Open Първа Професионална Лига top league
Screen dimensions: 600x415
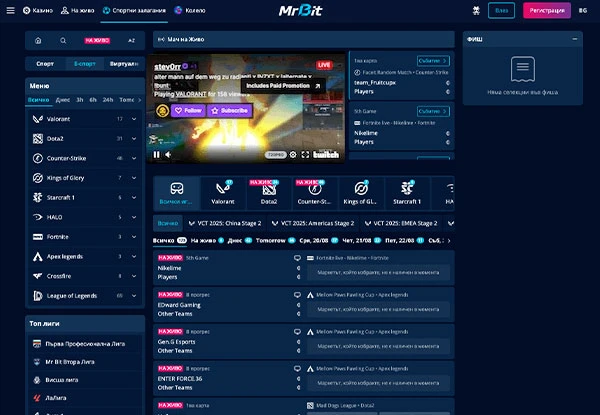point(85,343)
